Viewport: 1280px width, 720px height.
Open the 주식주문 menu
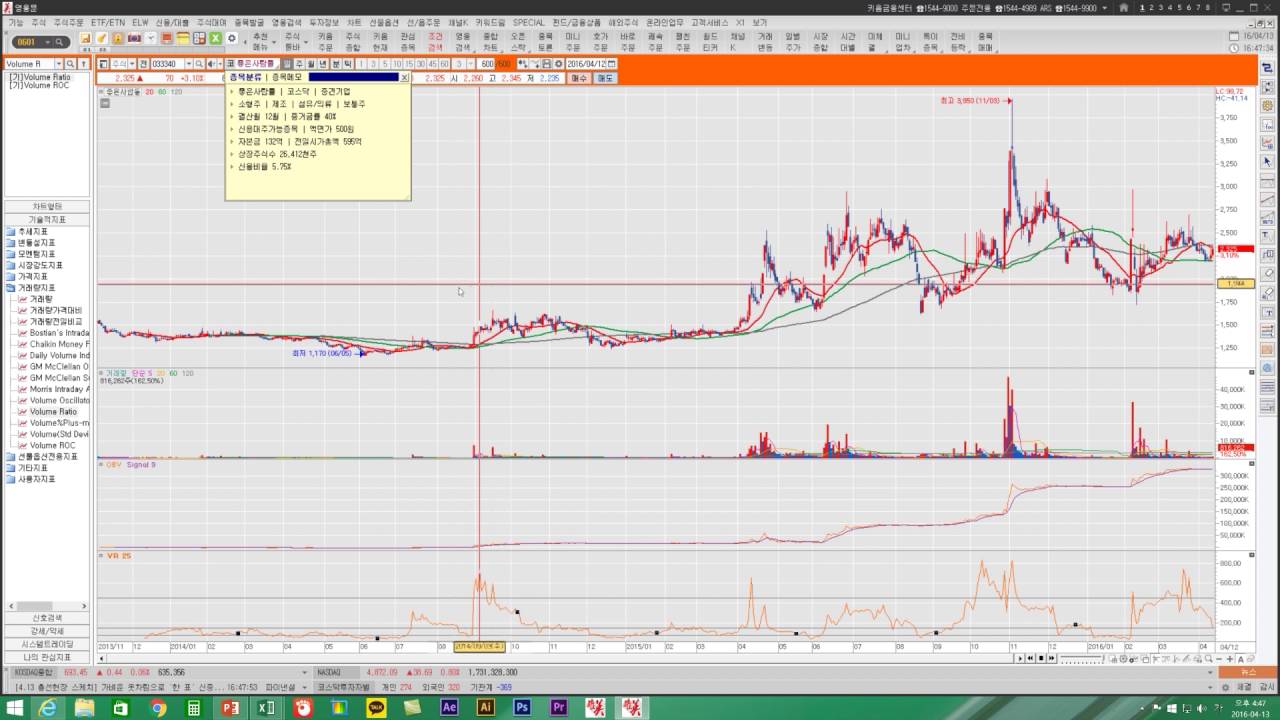pos(69,22)
